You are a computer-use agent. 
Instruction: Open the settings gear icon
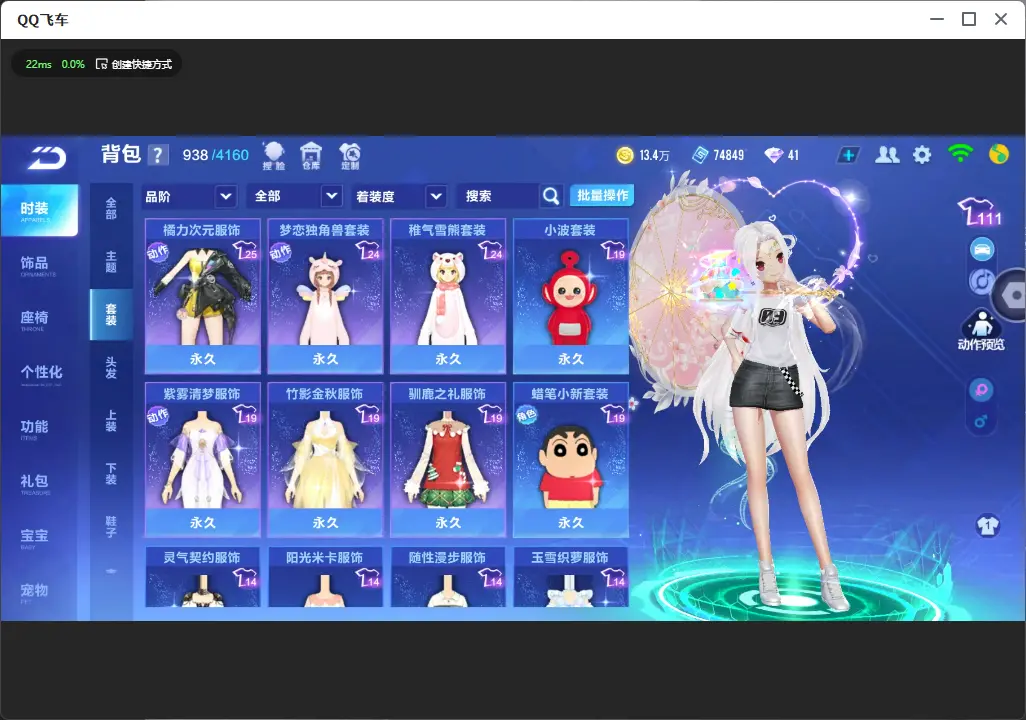click(x=922, y=155)
